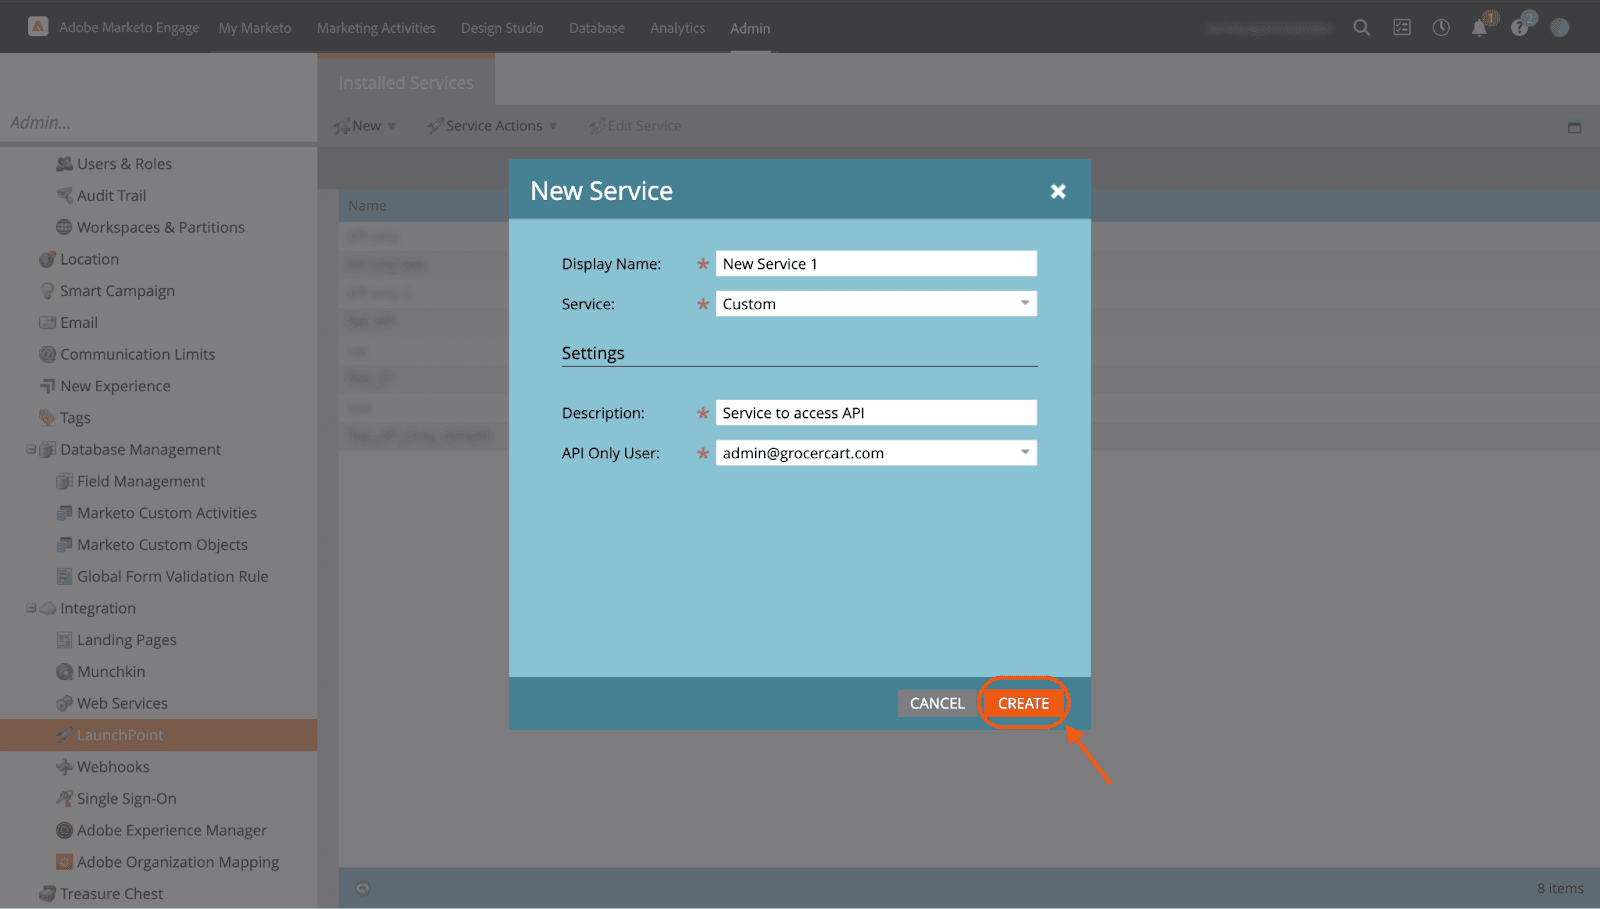Open the help question mark icon
1600x909 pixels.
(1519, 28)
